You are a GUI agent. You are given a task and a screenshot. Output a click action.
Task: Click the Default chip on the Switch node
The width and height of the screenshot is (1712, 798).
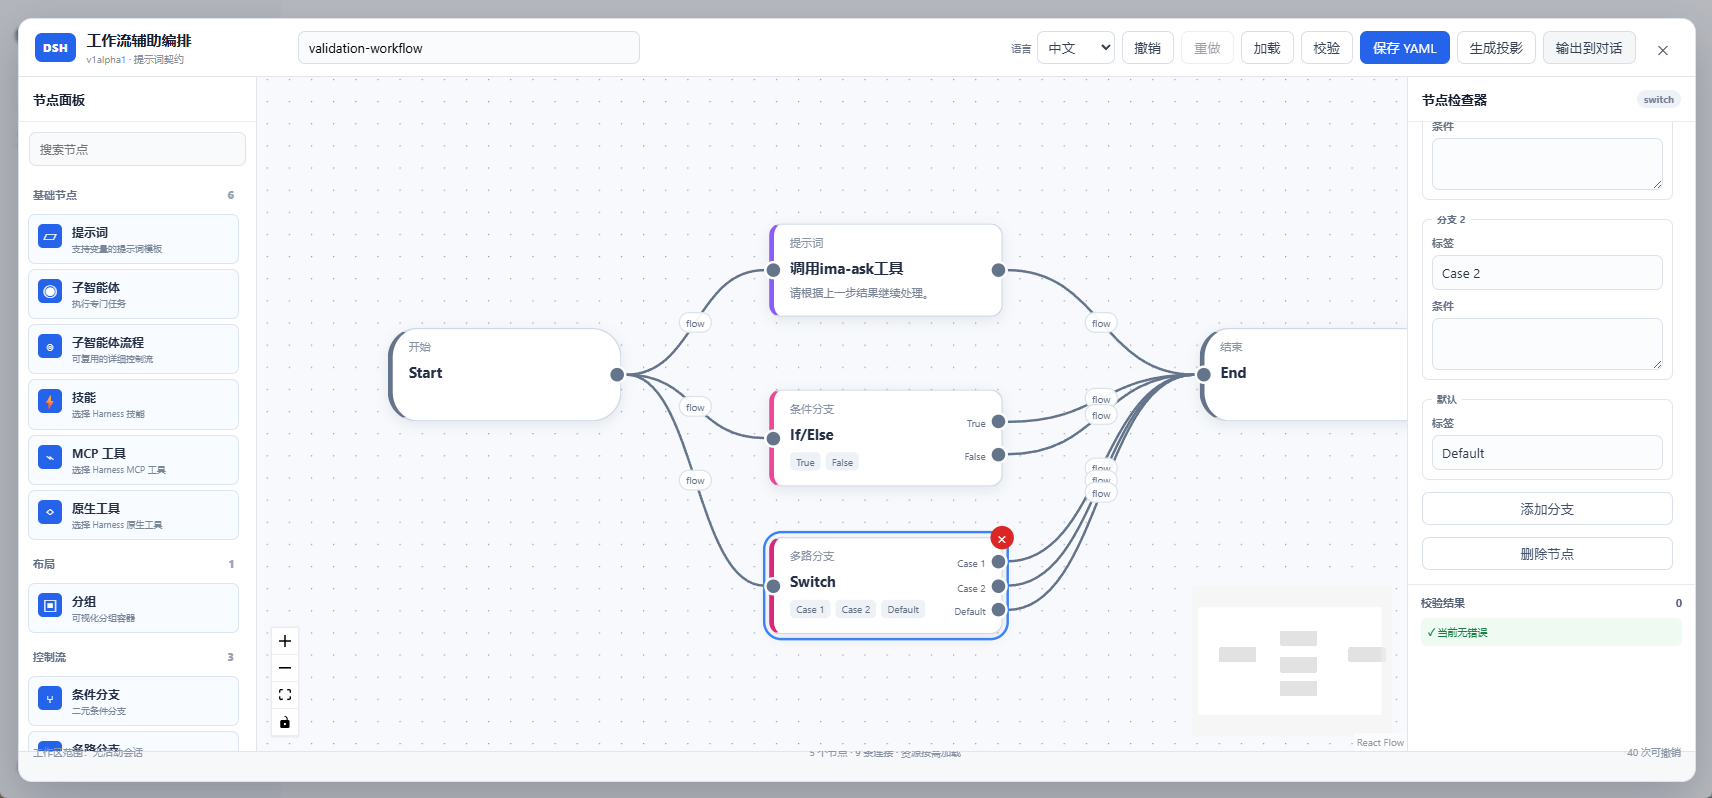(x=903, y=609)
